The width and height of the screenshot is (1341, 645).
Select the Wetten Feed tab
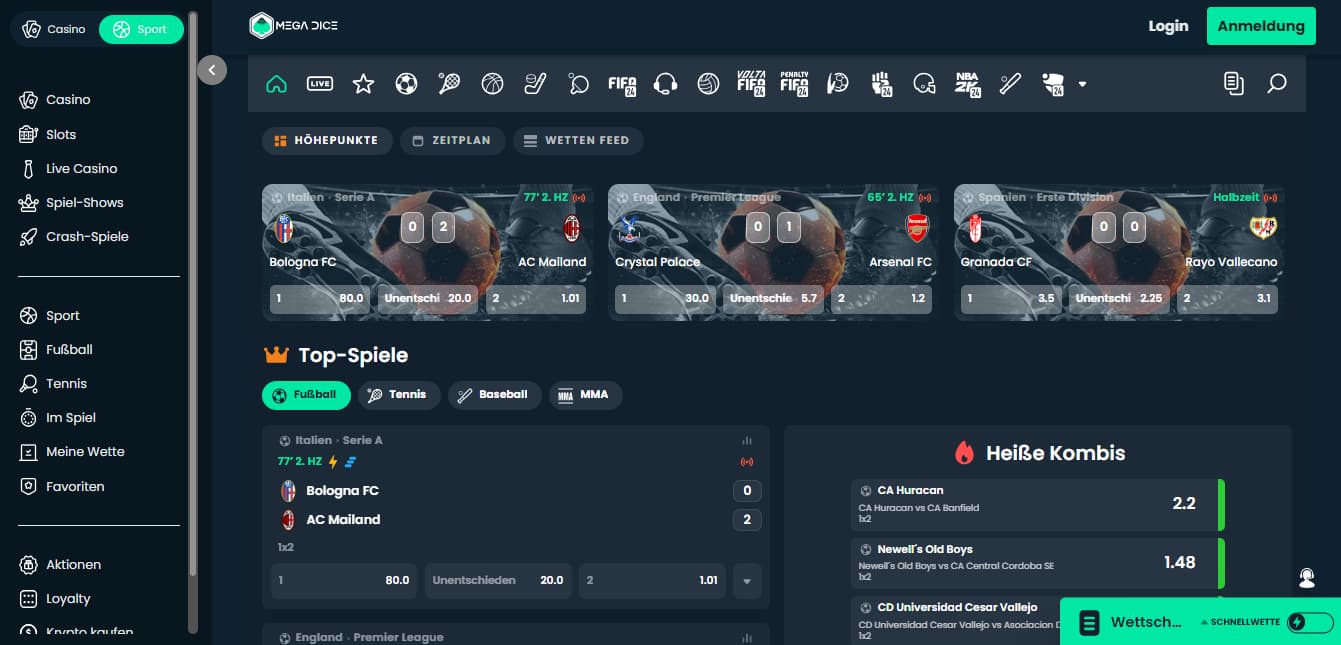point(578,141)
